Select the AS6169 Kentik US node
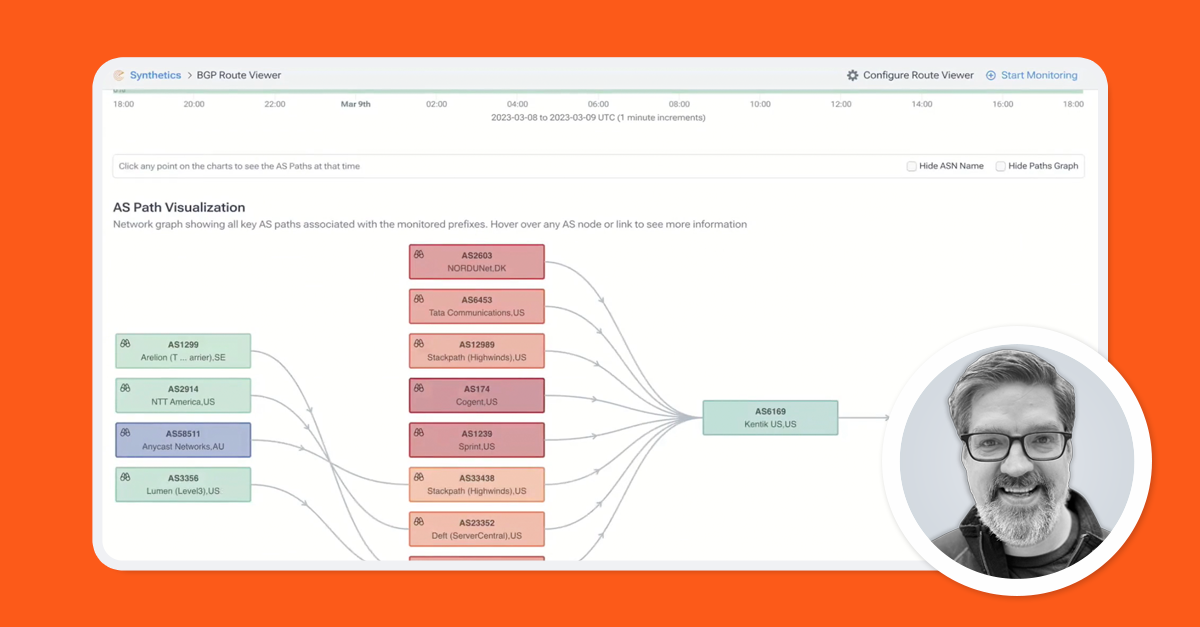The height and width of the screenshot is (627, 1200). click(770, 418)
